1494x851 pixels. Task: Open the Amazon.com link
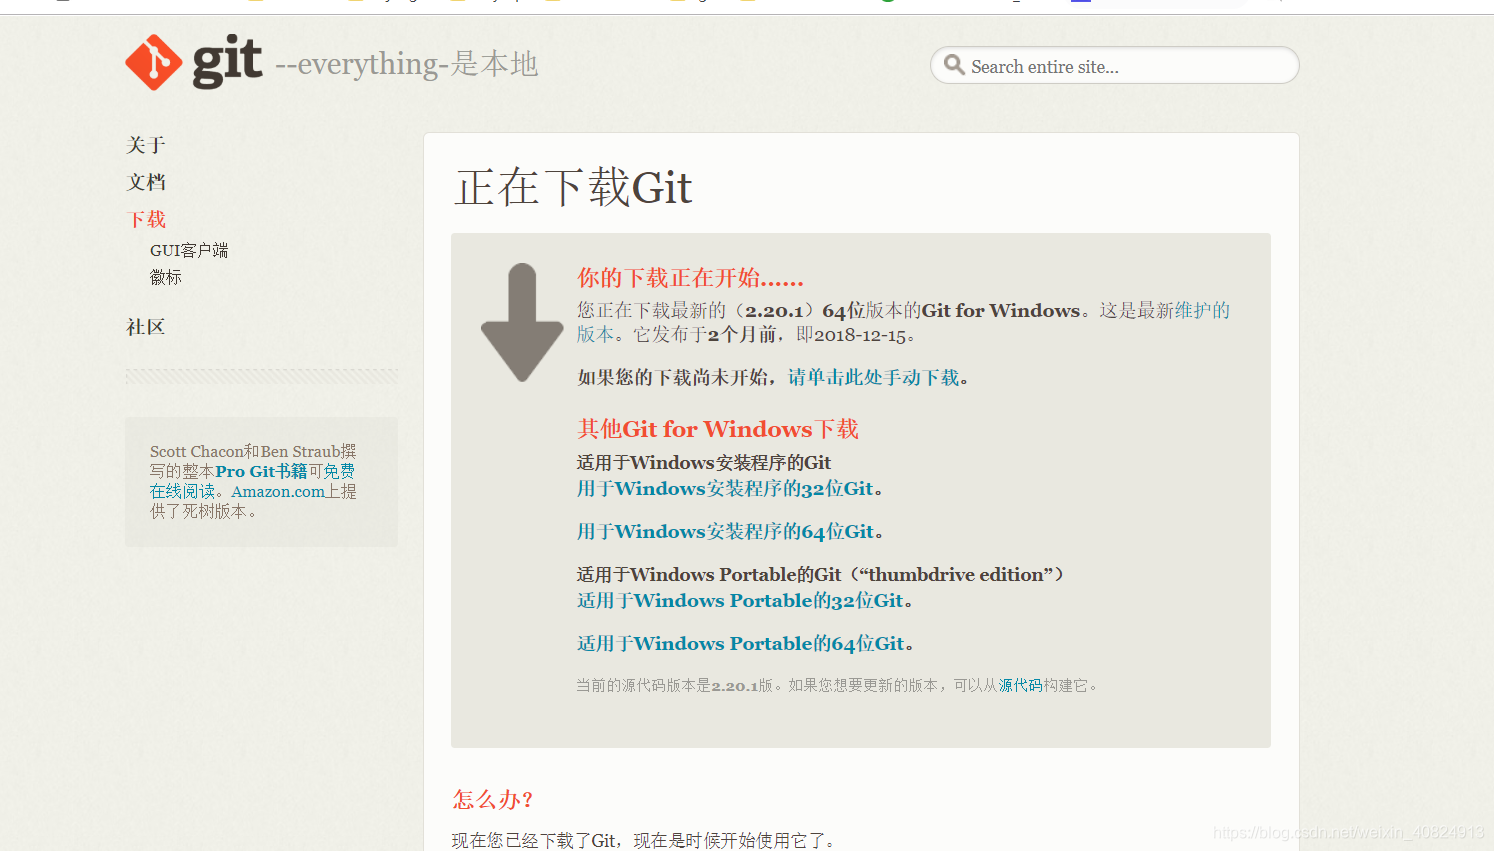click(278, 491)
